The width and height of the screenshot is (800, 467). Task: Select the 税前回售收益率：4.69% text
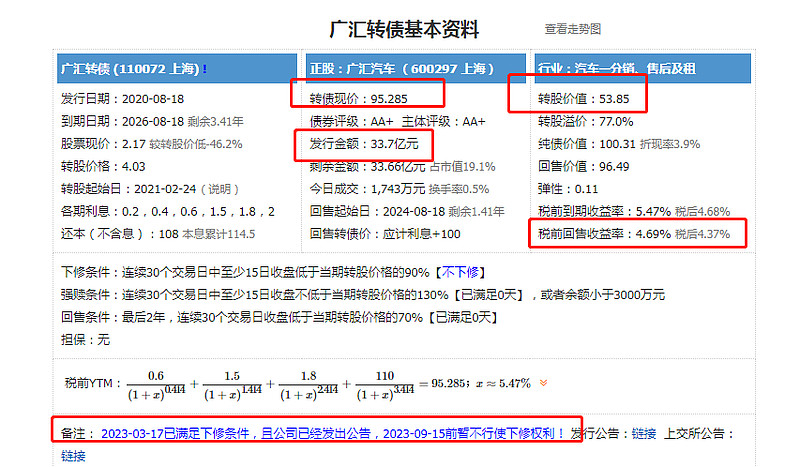pyautogui.click(x=605, y=234)
